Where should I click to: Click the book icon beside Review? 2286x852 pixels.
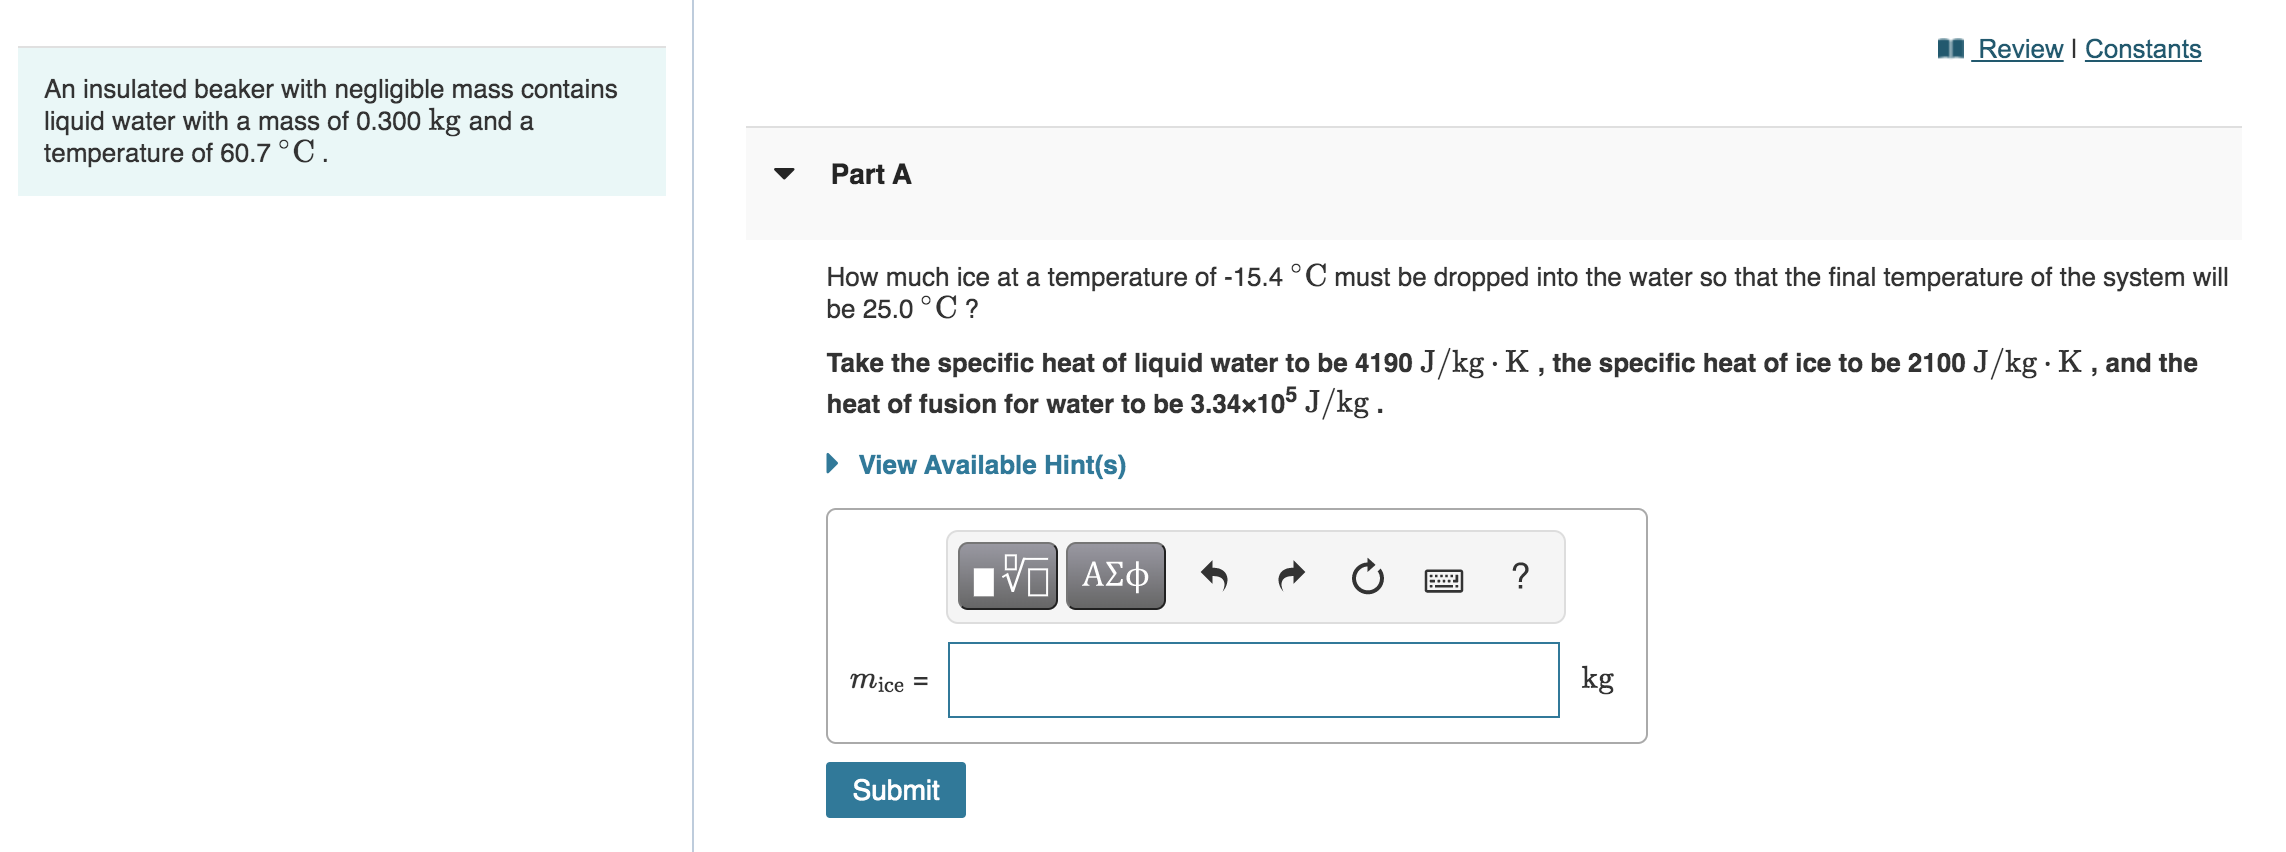coord(1950,48)
